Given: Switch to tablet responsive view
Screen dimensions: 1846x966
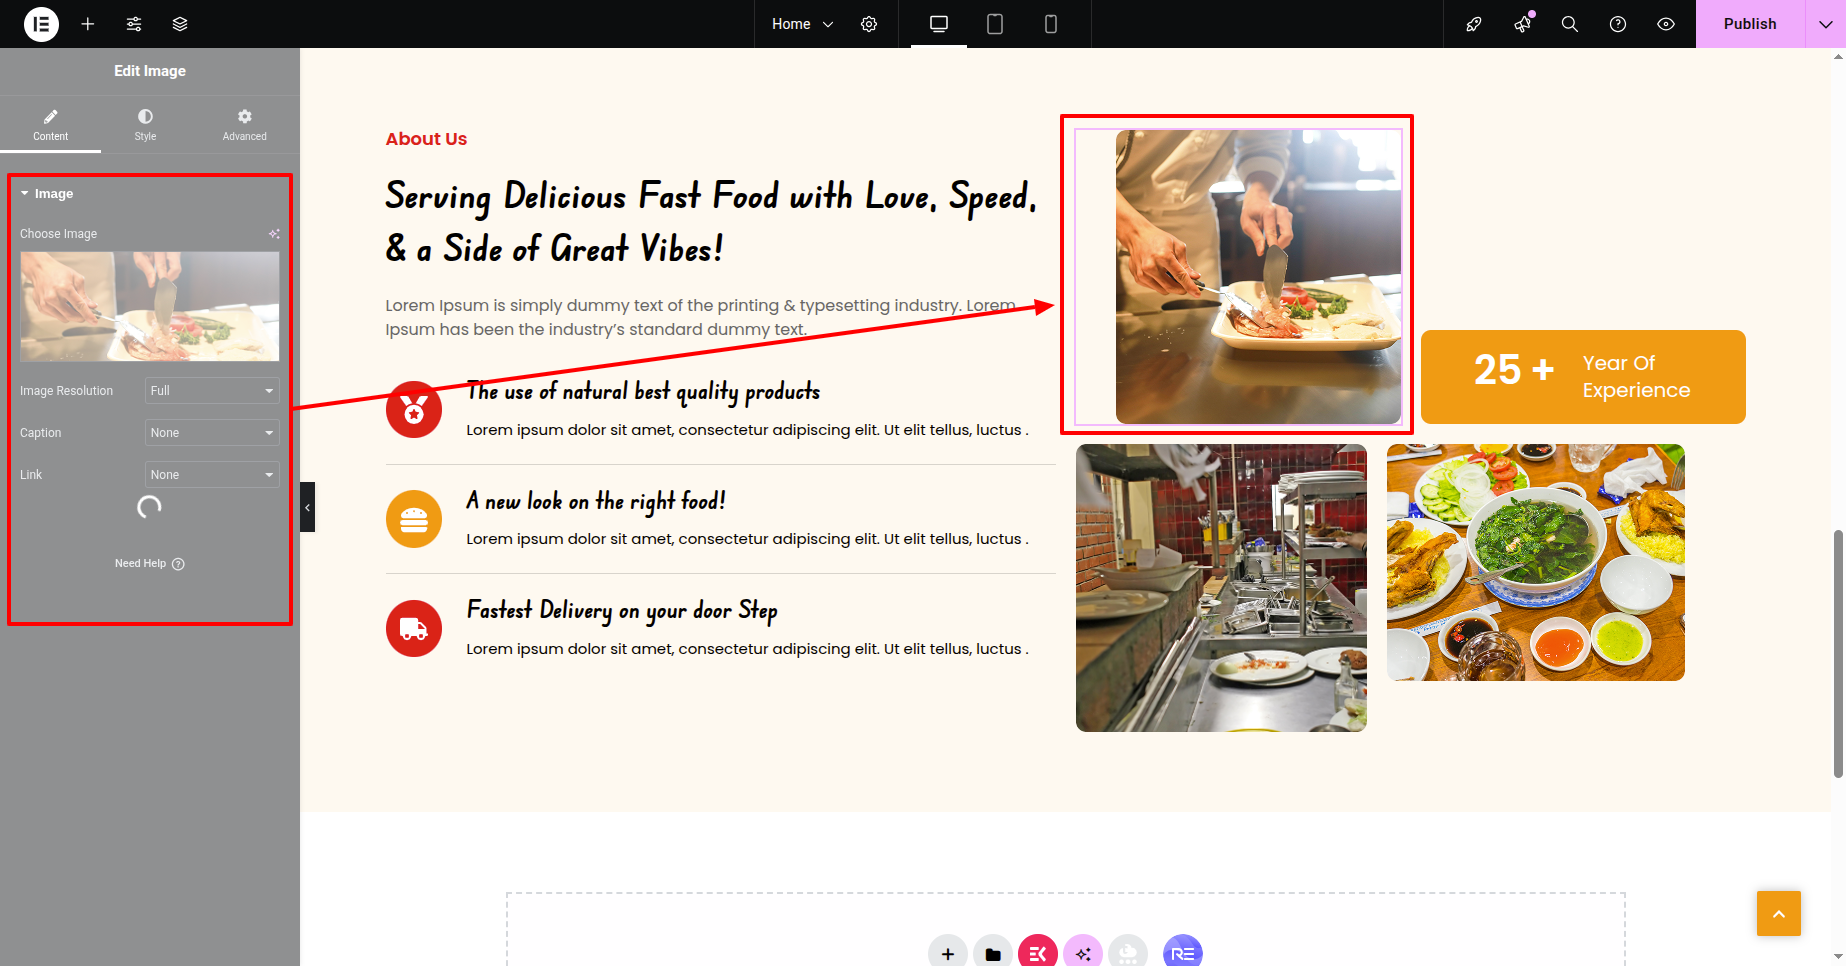Looking at the screenshot, I should pyautogui.click(x=995, y=24).
